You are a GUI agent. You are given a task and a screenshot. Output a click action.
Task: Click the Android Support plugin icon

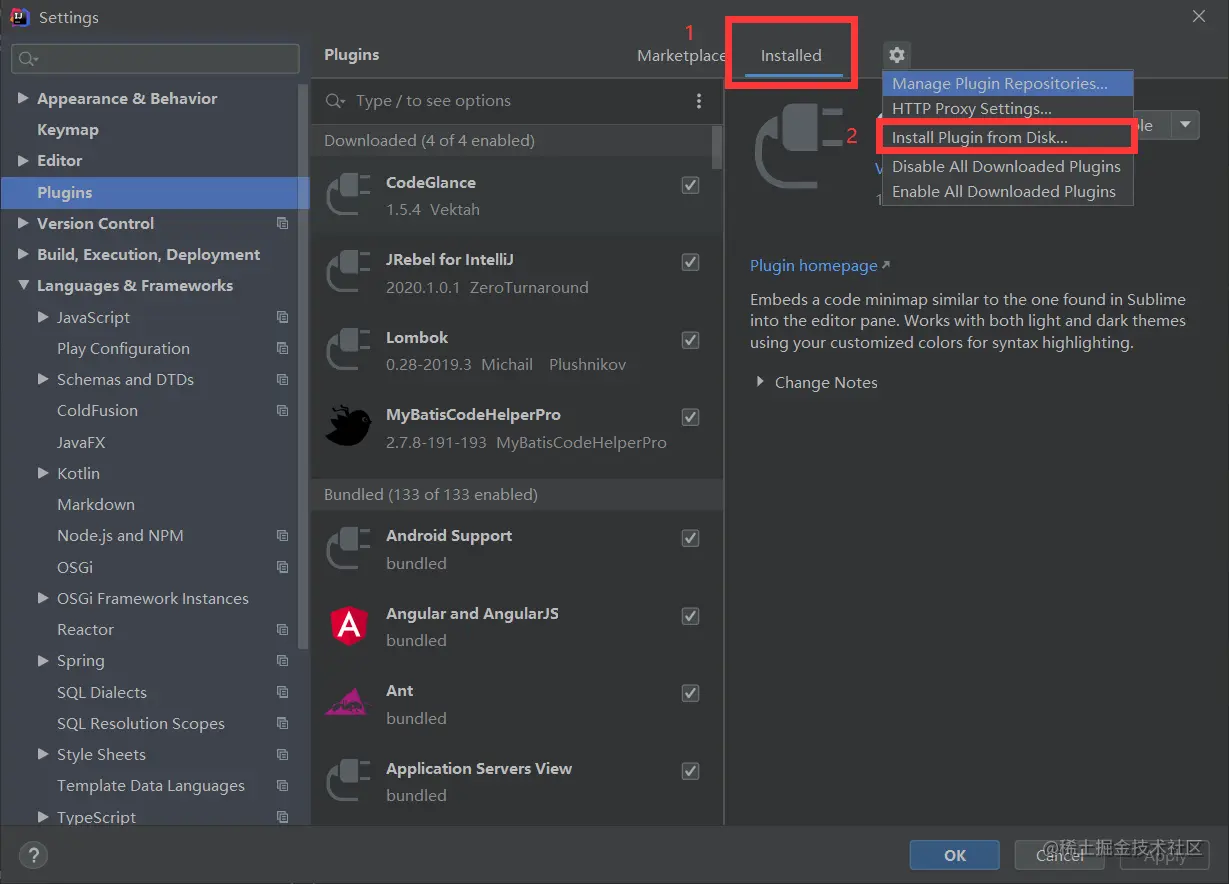click(348, 549)
